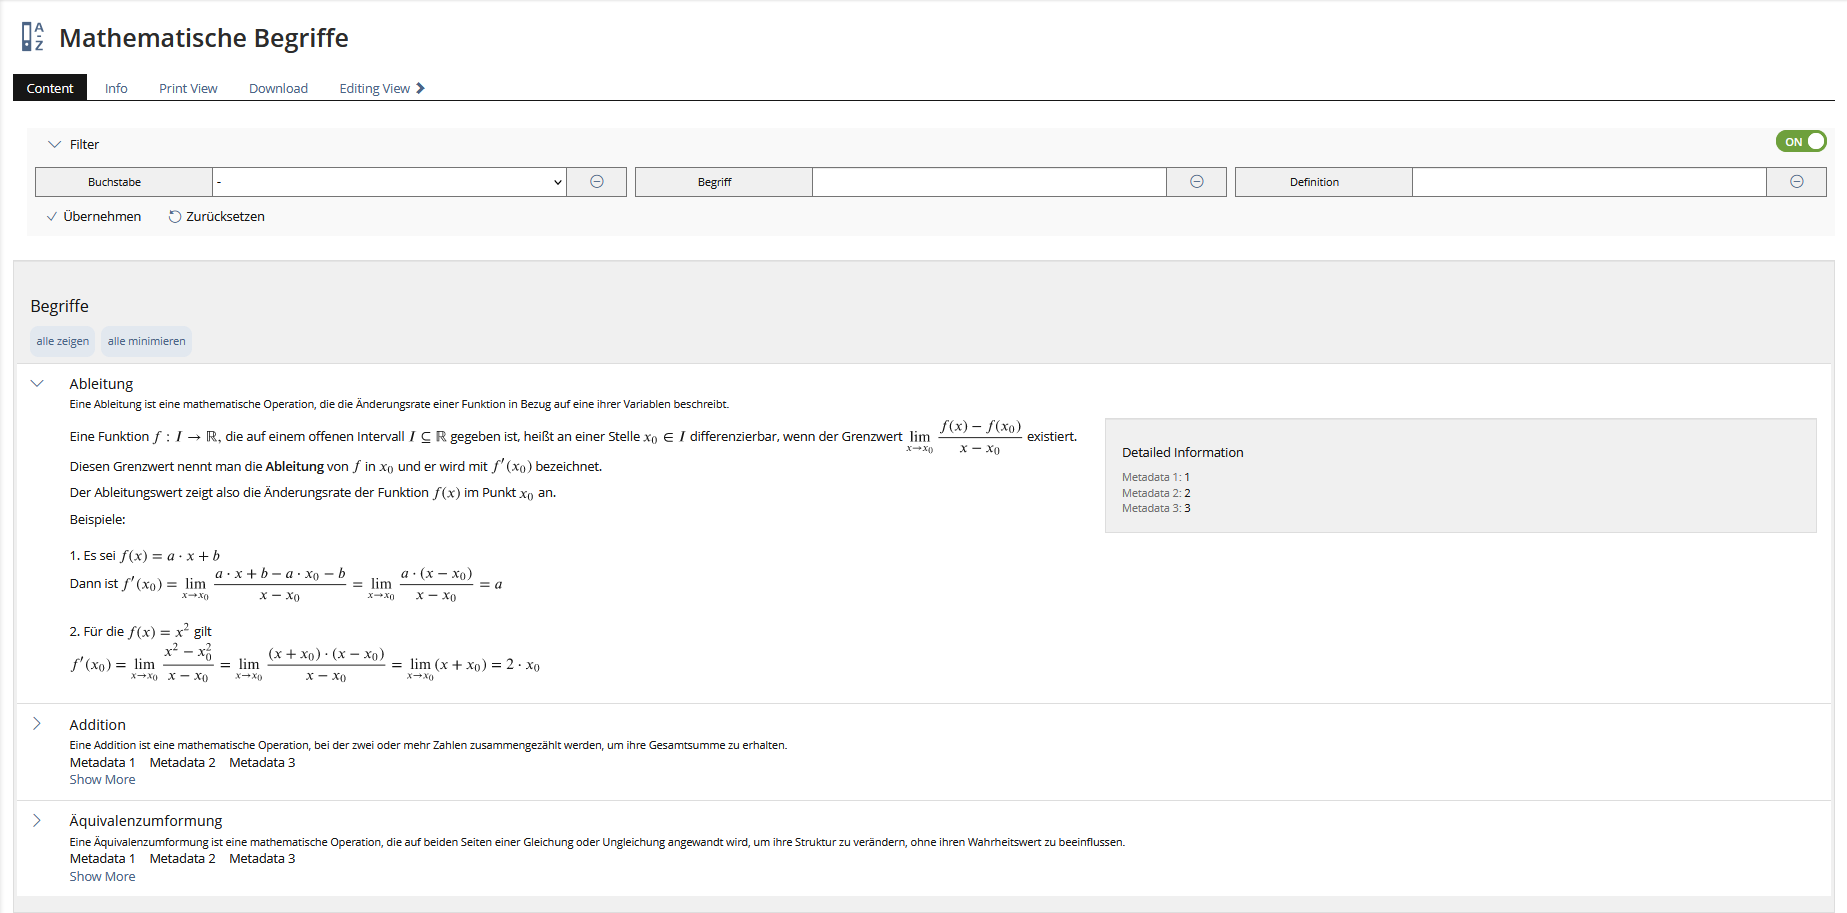Click the arrow next to Editing View
1847x913 pixels.
421,88
